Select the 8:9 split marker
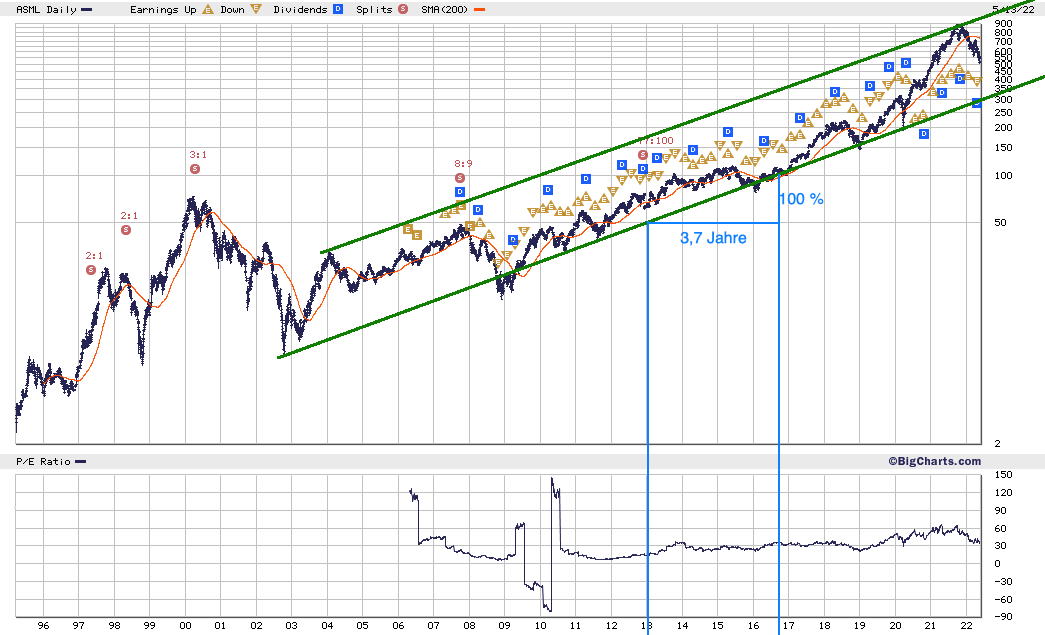 [x=460, y=178]
